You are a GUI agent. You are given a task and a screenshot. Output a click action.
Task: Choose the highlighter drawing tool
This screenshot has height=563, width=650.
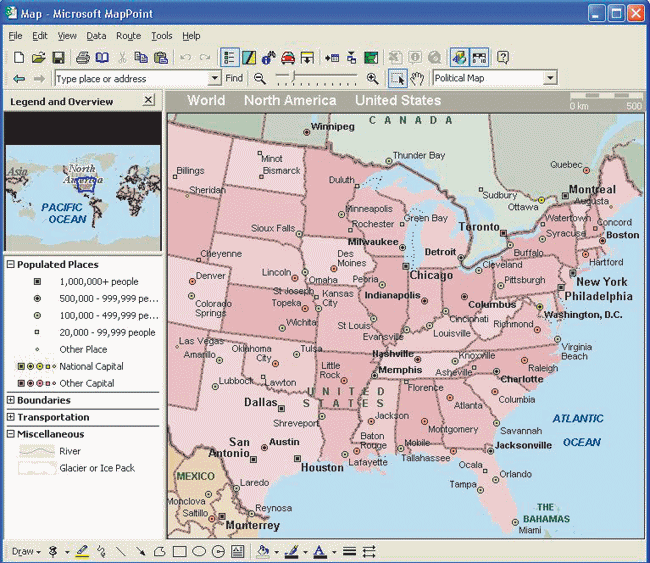pyautogui.click(x=82, y=551)
